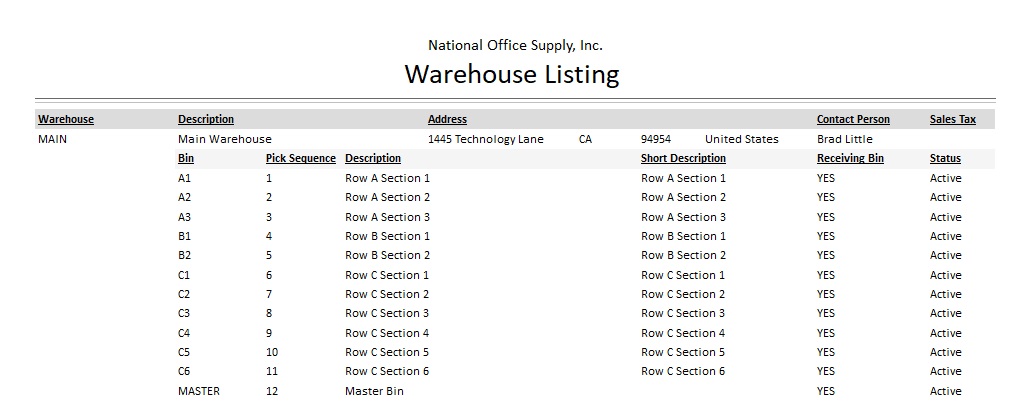Click the MAIN warehouse code
This screenshot has height=412, width=1034.
52,139
